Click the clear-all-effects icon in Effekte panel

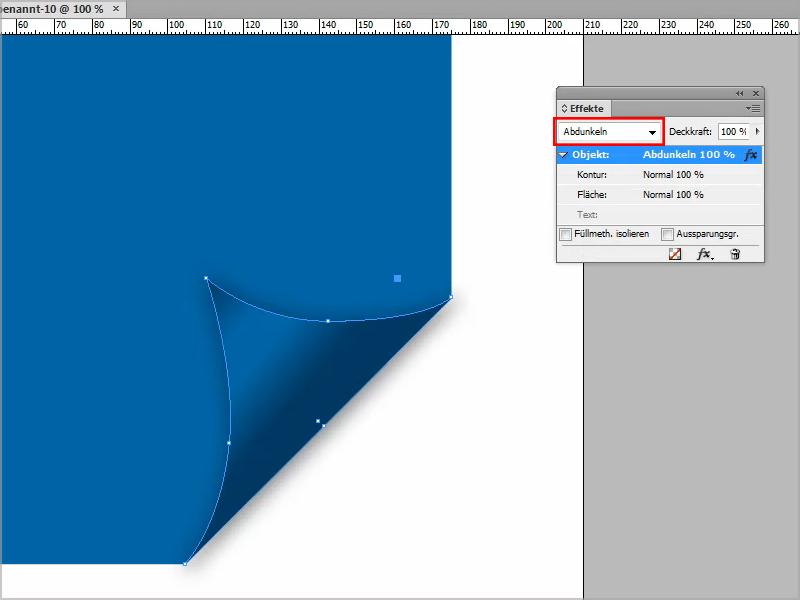(x=674, y=254)
